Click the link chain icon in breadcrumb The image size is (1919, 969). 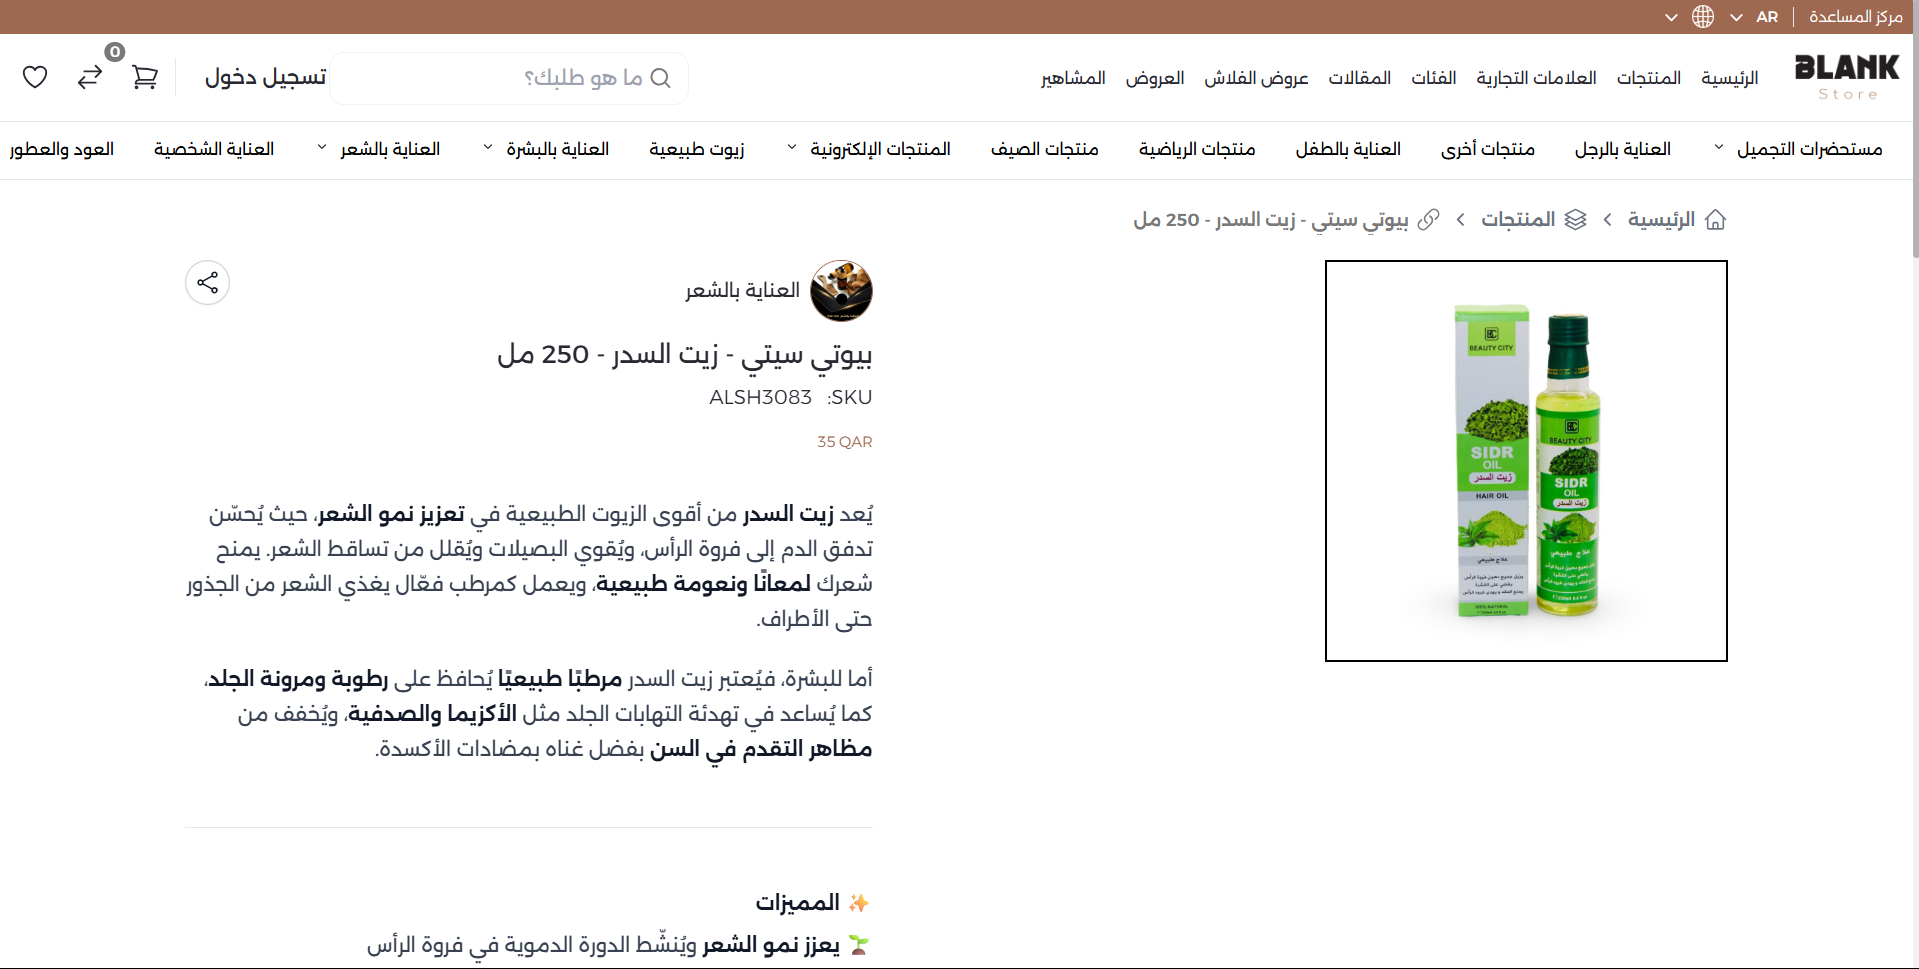[1430, 220]
